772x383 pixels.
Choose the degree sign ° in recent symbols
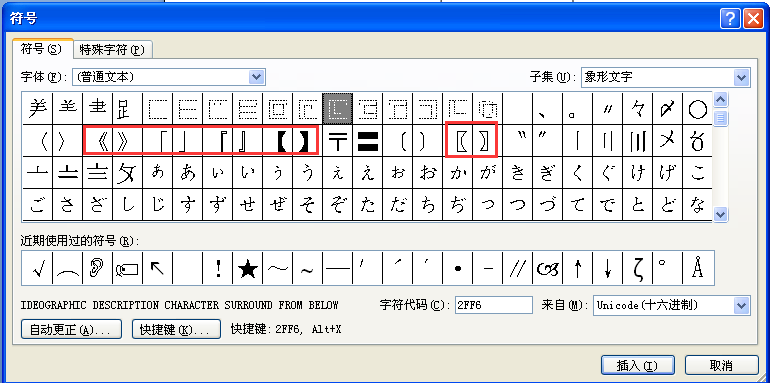[x=668, y=268]
